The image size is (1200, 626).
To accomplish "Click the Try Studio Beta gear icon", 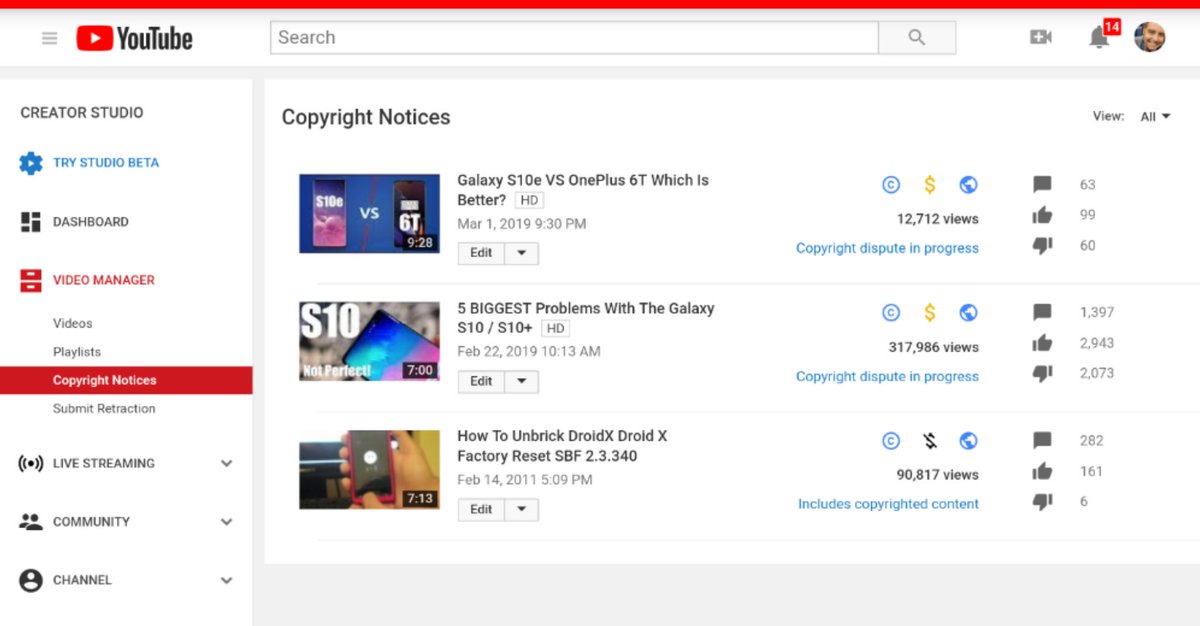I will (31, 163).
